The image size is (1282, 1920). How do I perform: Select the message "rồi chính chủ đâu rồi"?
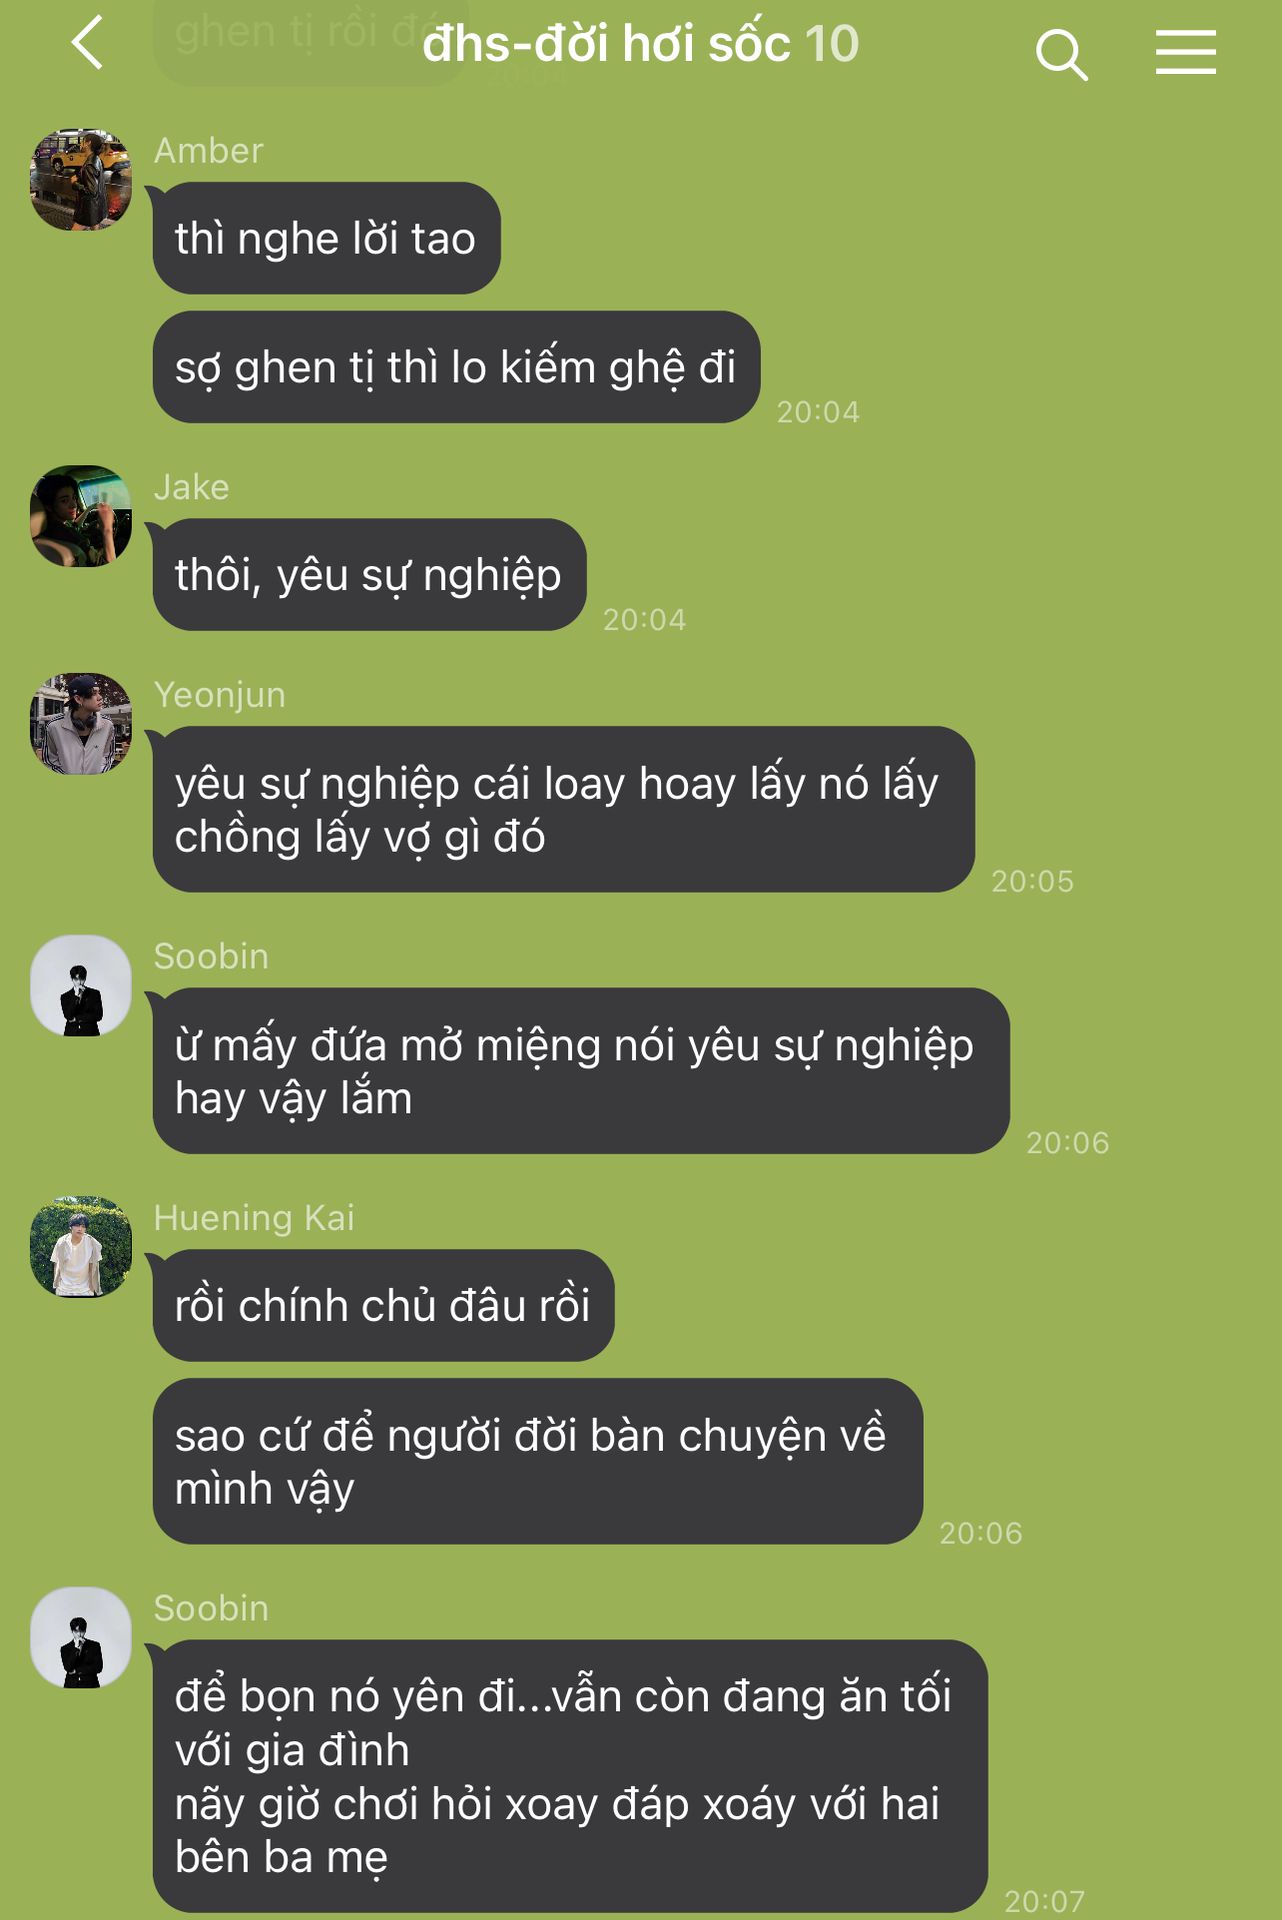click(383, 1305)
